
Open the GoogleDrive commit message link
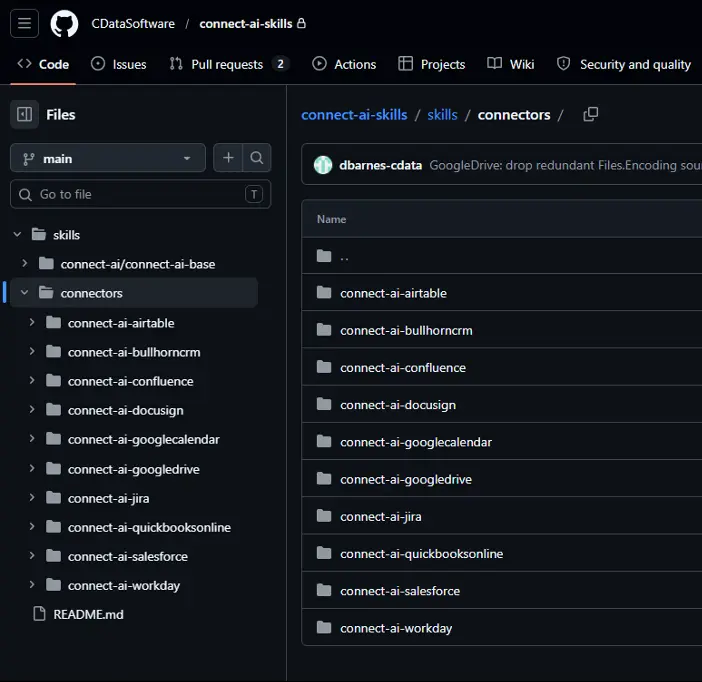point(565,165)
